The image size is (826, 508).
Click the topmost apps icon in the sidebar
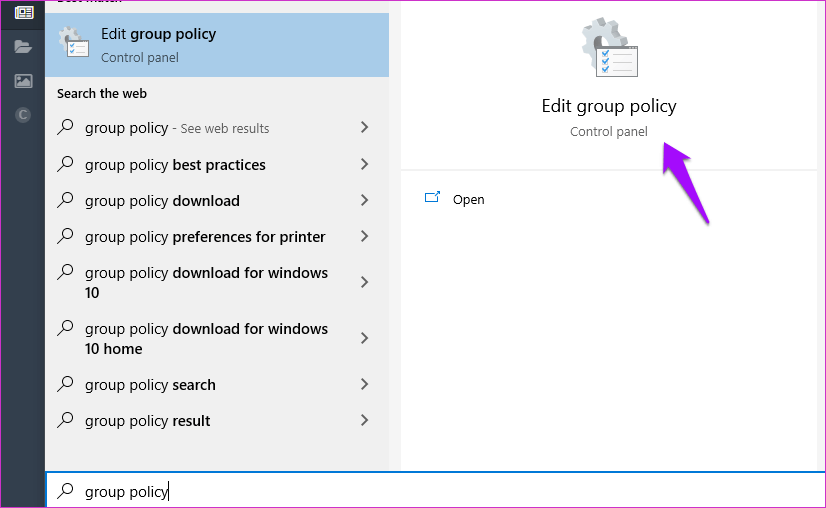pyautogui.click(x=23, y=13)
